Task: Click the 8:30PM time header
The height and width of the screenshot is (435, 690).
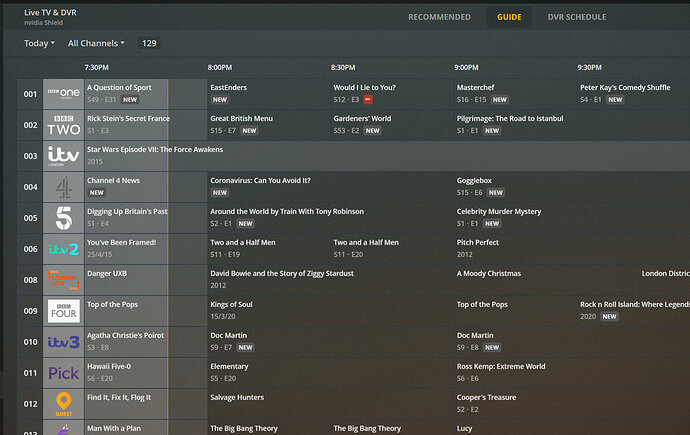Action: tap(343, 67)
